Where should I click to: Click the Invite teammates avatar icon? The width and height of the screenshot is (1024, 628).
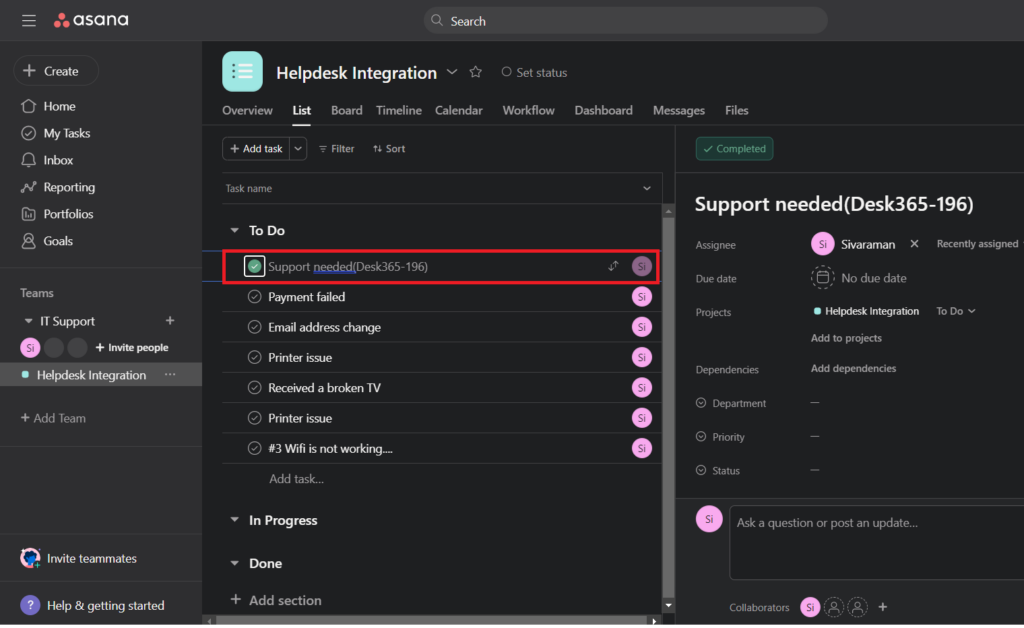(x=30, y=559)
